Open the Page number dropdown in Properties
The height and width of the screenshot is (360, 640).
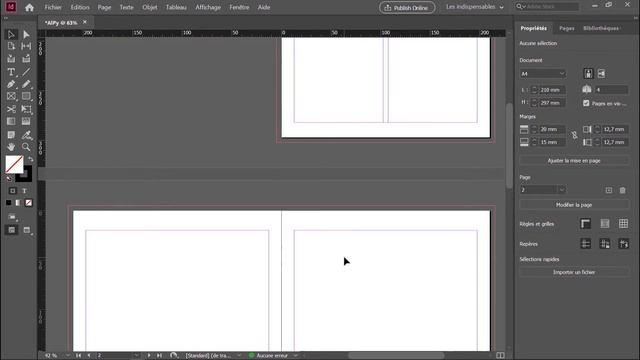pos(562,190)
